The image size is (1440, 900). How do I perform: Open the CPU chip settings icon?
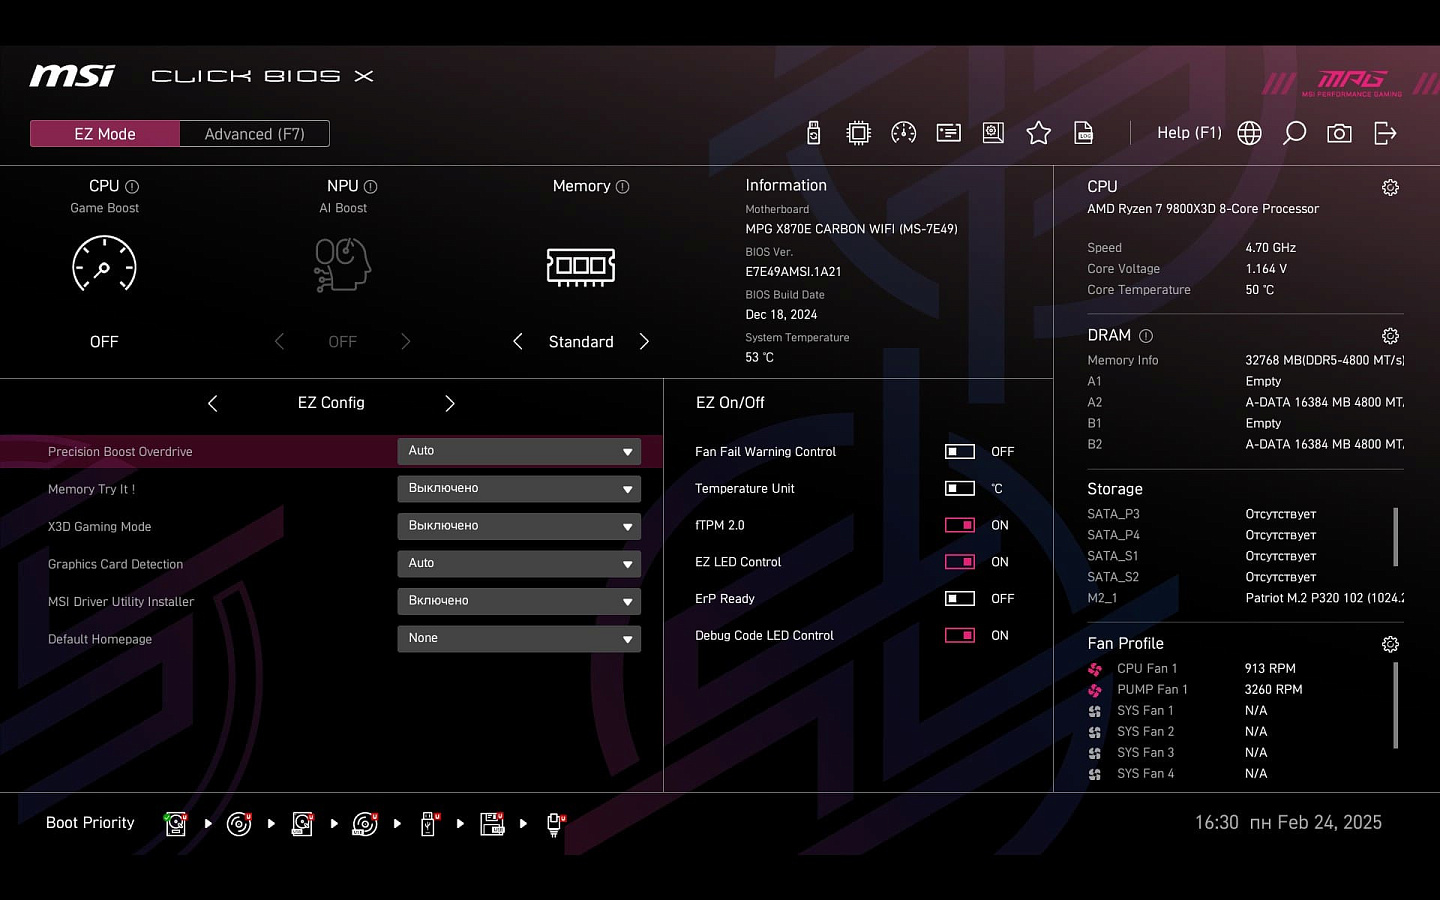pos(858,133)
